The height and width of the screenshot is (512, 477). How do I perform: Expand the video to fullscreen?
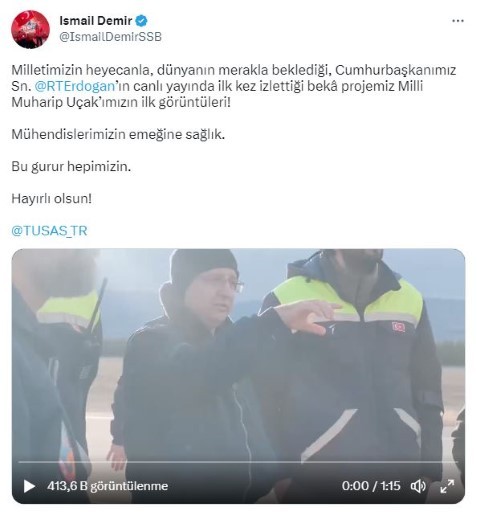[447, 486]
